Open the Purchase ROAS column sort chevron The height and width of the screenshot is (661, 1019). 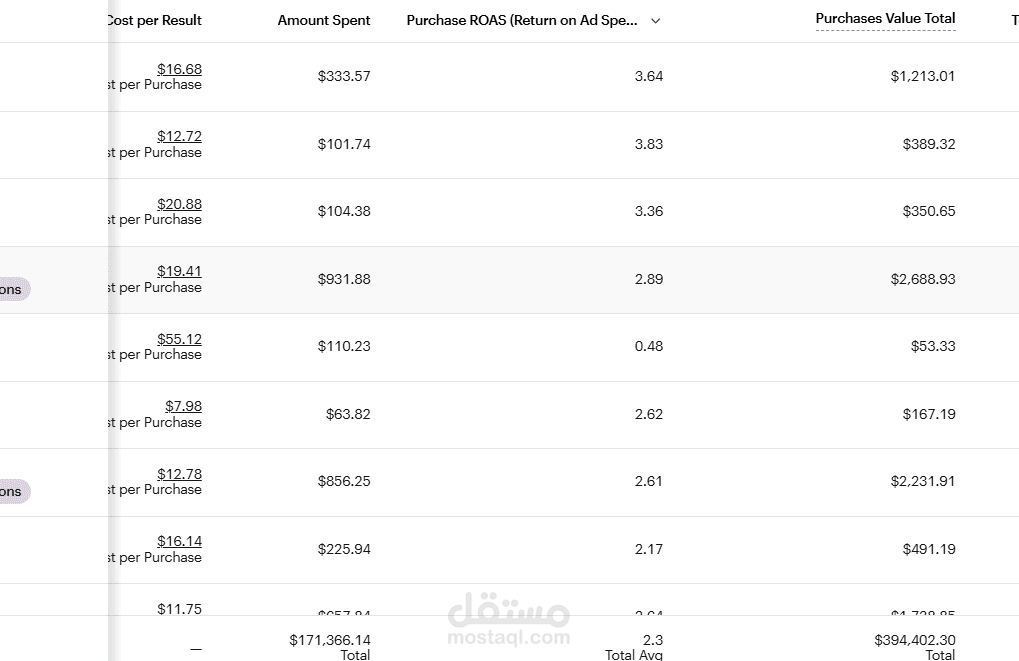point(656,21)
